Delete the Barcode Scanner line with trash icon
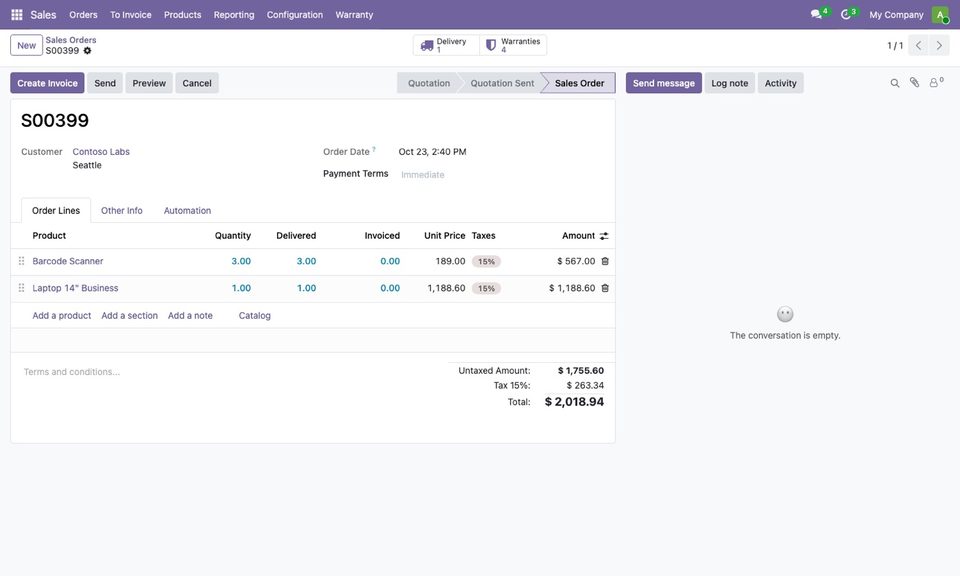The image size is (960, 576). coord(605,261)
